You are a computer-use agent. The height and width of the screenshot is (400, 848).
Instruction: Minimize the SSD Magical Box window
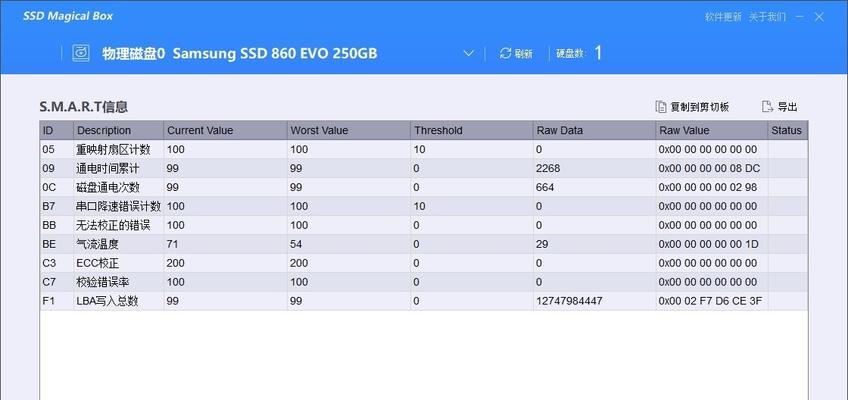tap(800, 17)
